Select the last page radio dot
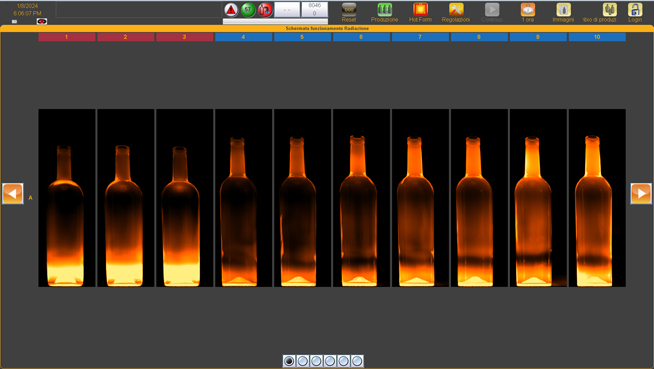The image size is (654, 369). (357, 361)
